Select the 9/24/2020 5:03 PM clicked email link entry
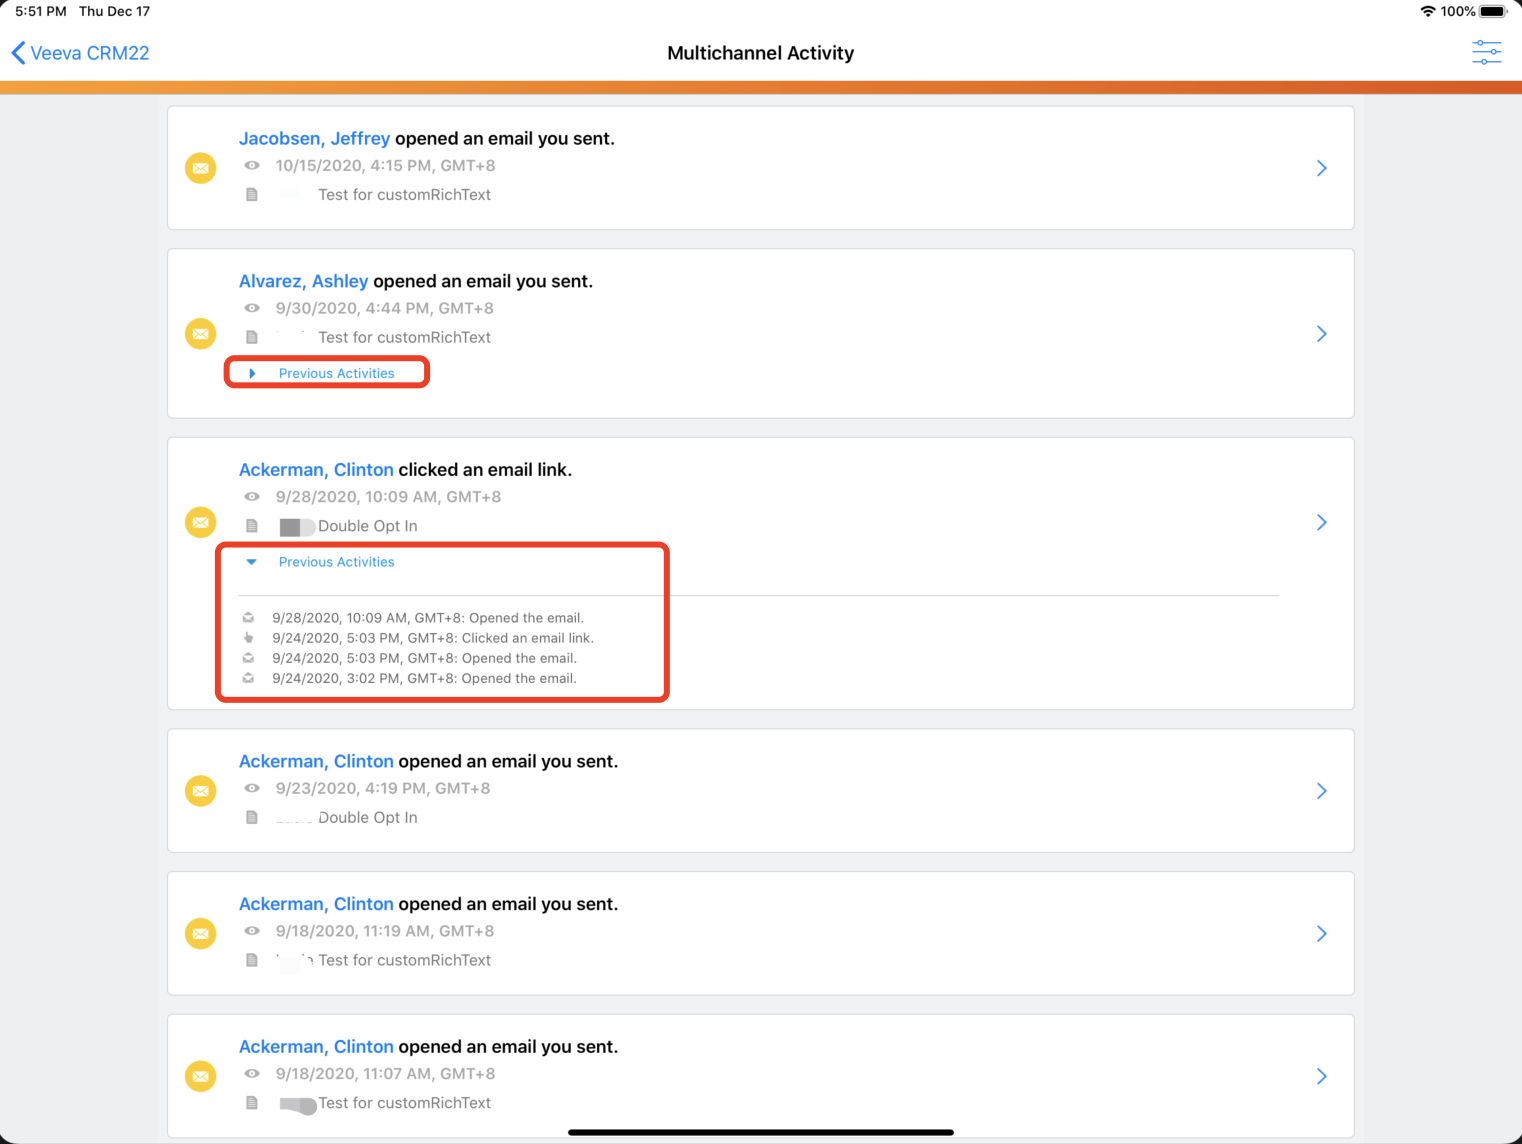1522x1144 pixels. [432, 638]
